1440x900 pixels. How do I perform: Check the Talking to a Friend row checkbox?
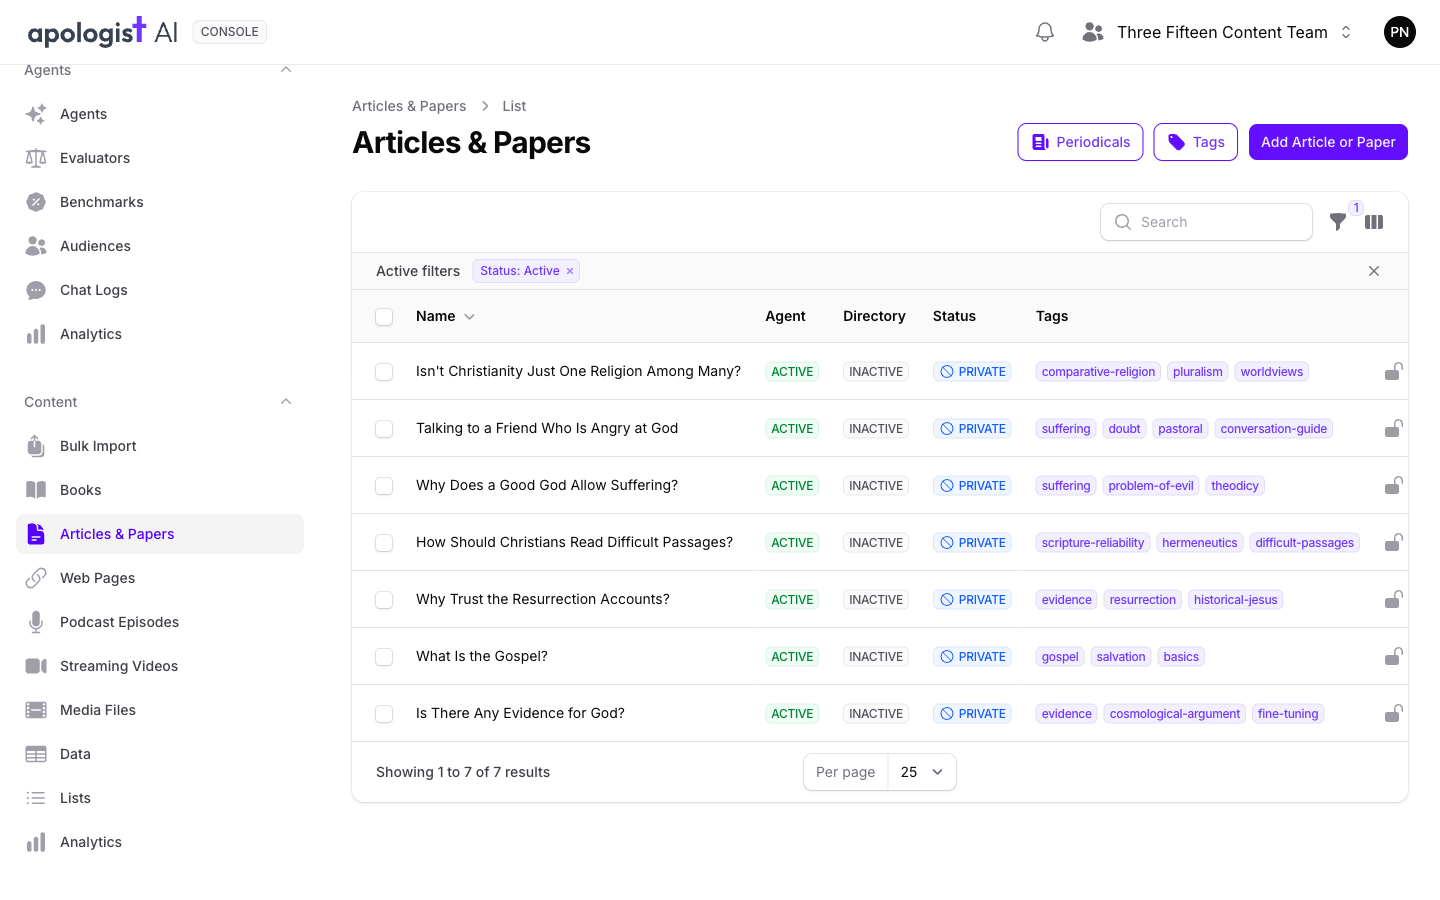tap(384, 429)
